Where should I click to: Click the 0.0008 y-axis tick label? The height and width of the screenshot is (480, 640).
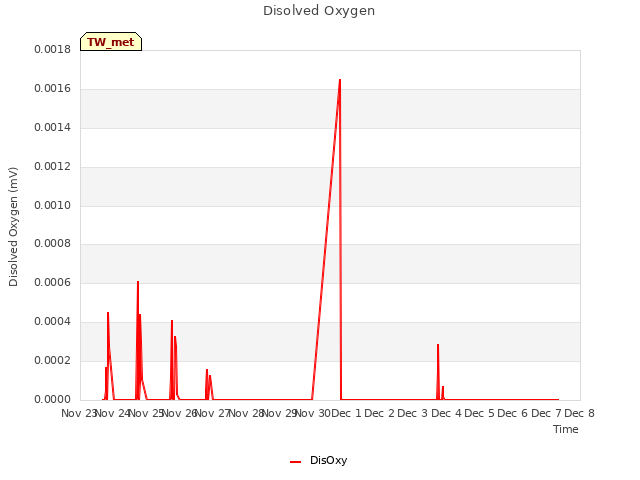(x=52, y=244)
